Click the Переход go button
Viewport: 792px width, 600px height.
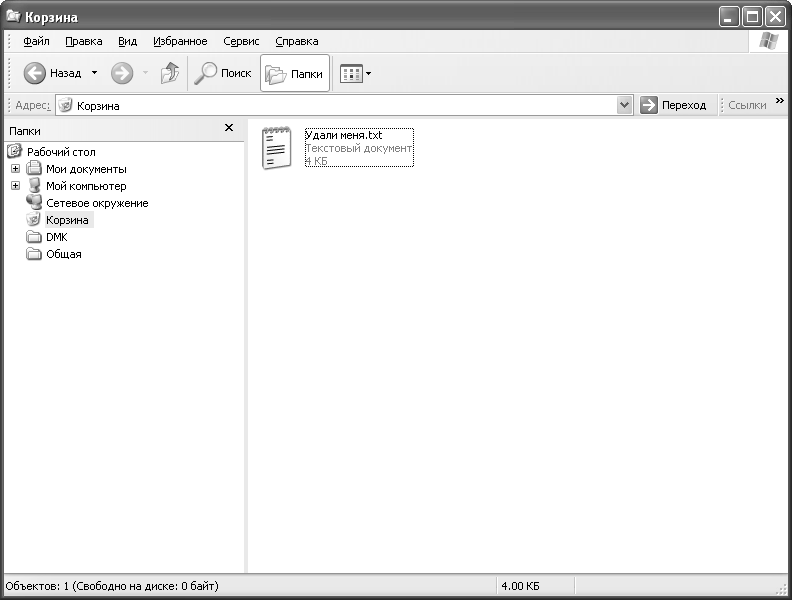[674, 105]
